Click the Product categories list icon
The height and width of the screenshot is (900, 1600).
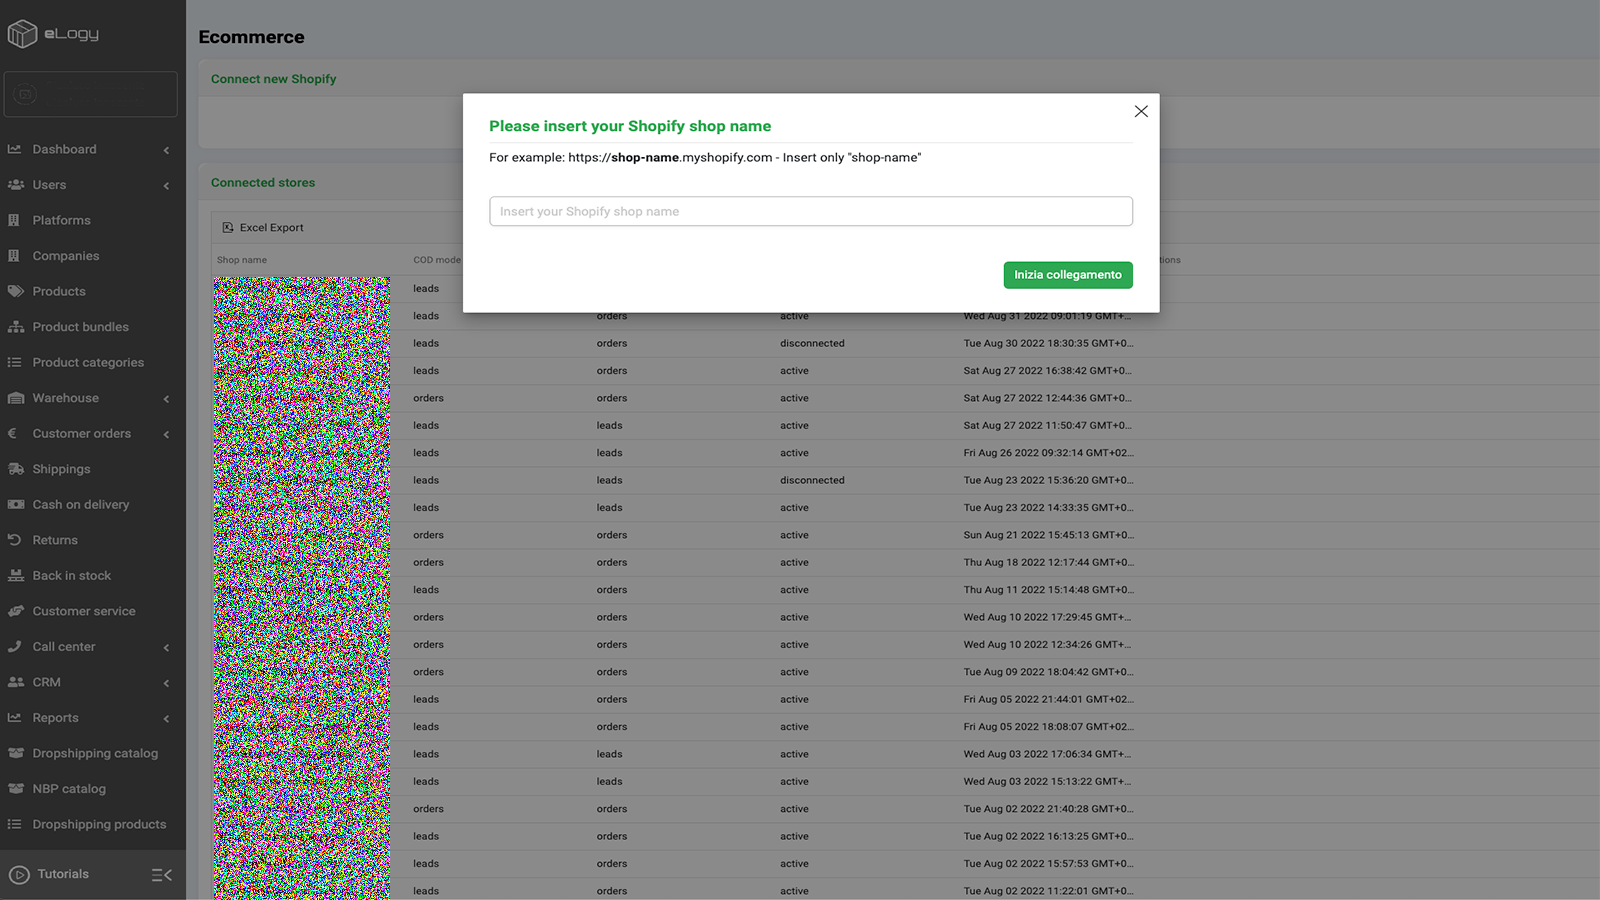15,362
